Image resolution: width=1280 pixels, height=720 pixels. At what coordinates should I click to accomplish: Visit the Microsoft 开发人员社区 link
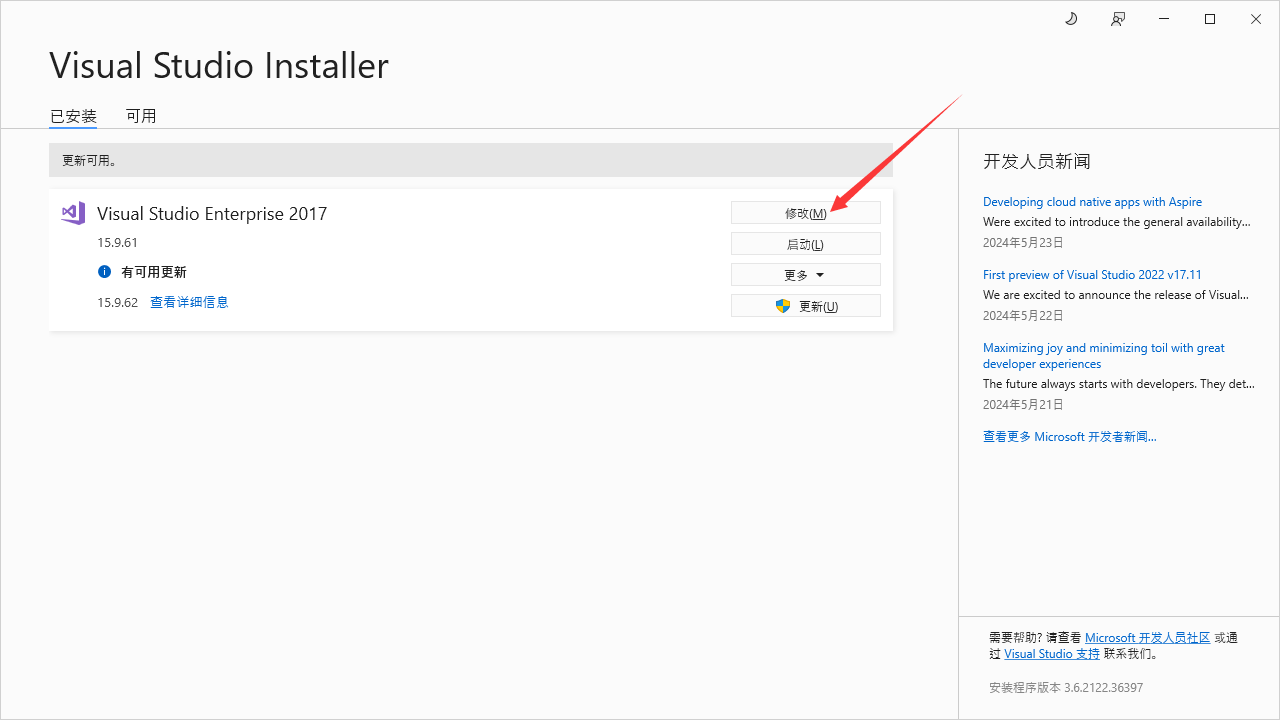point(1147,638)
